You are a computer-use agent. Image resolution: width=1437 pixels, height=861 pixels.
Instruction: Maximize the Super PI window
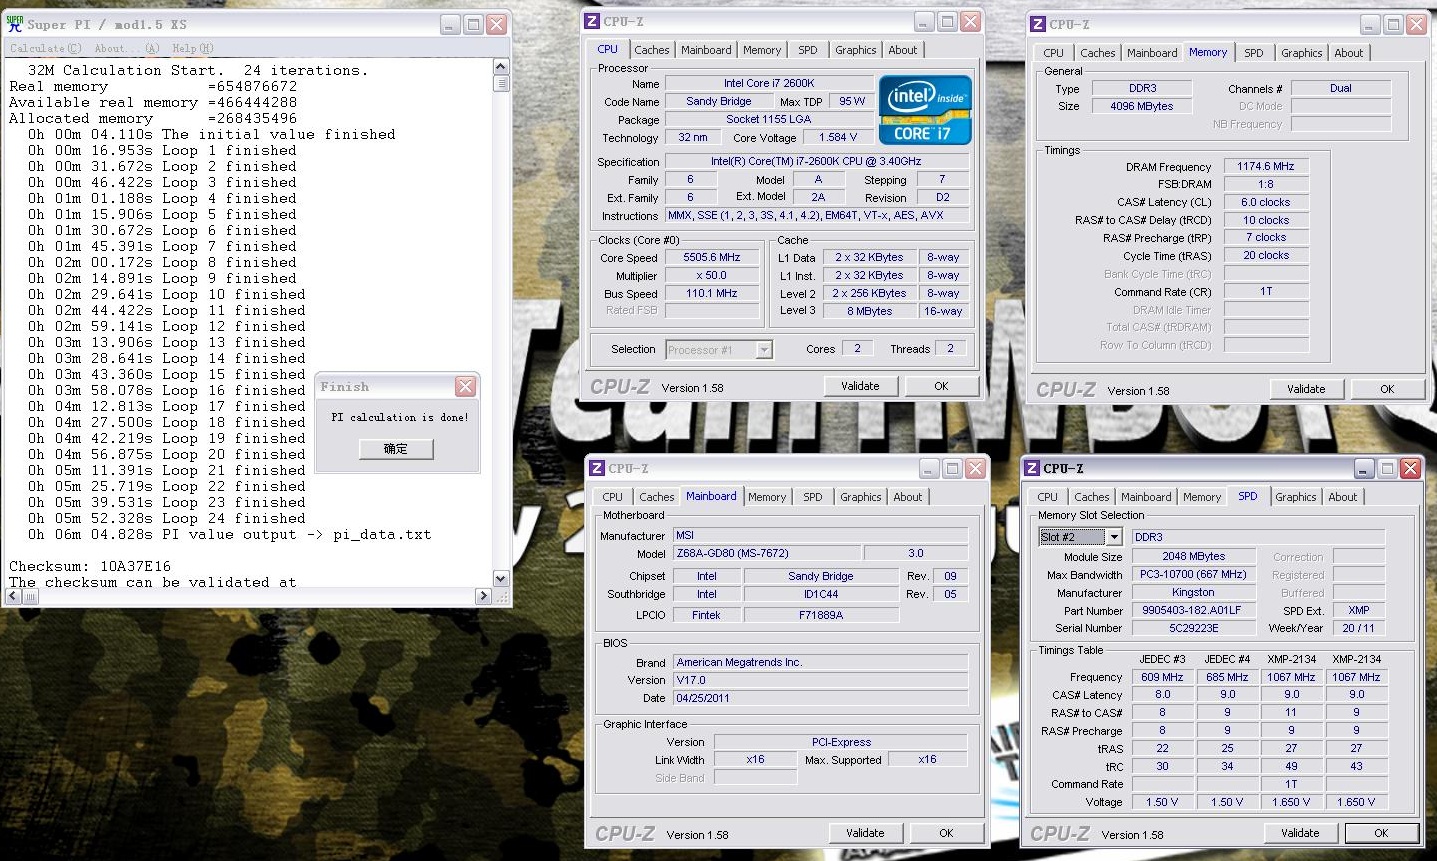473,24
